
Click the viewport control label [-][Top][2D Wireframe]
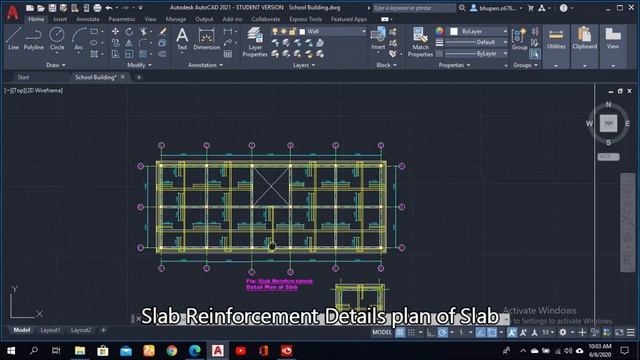click(x=33, y=91)
